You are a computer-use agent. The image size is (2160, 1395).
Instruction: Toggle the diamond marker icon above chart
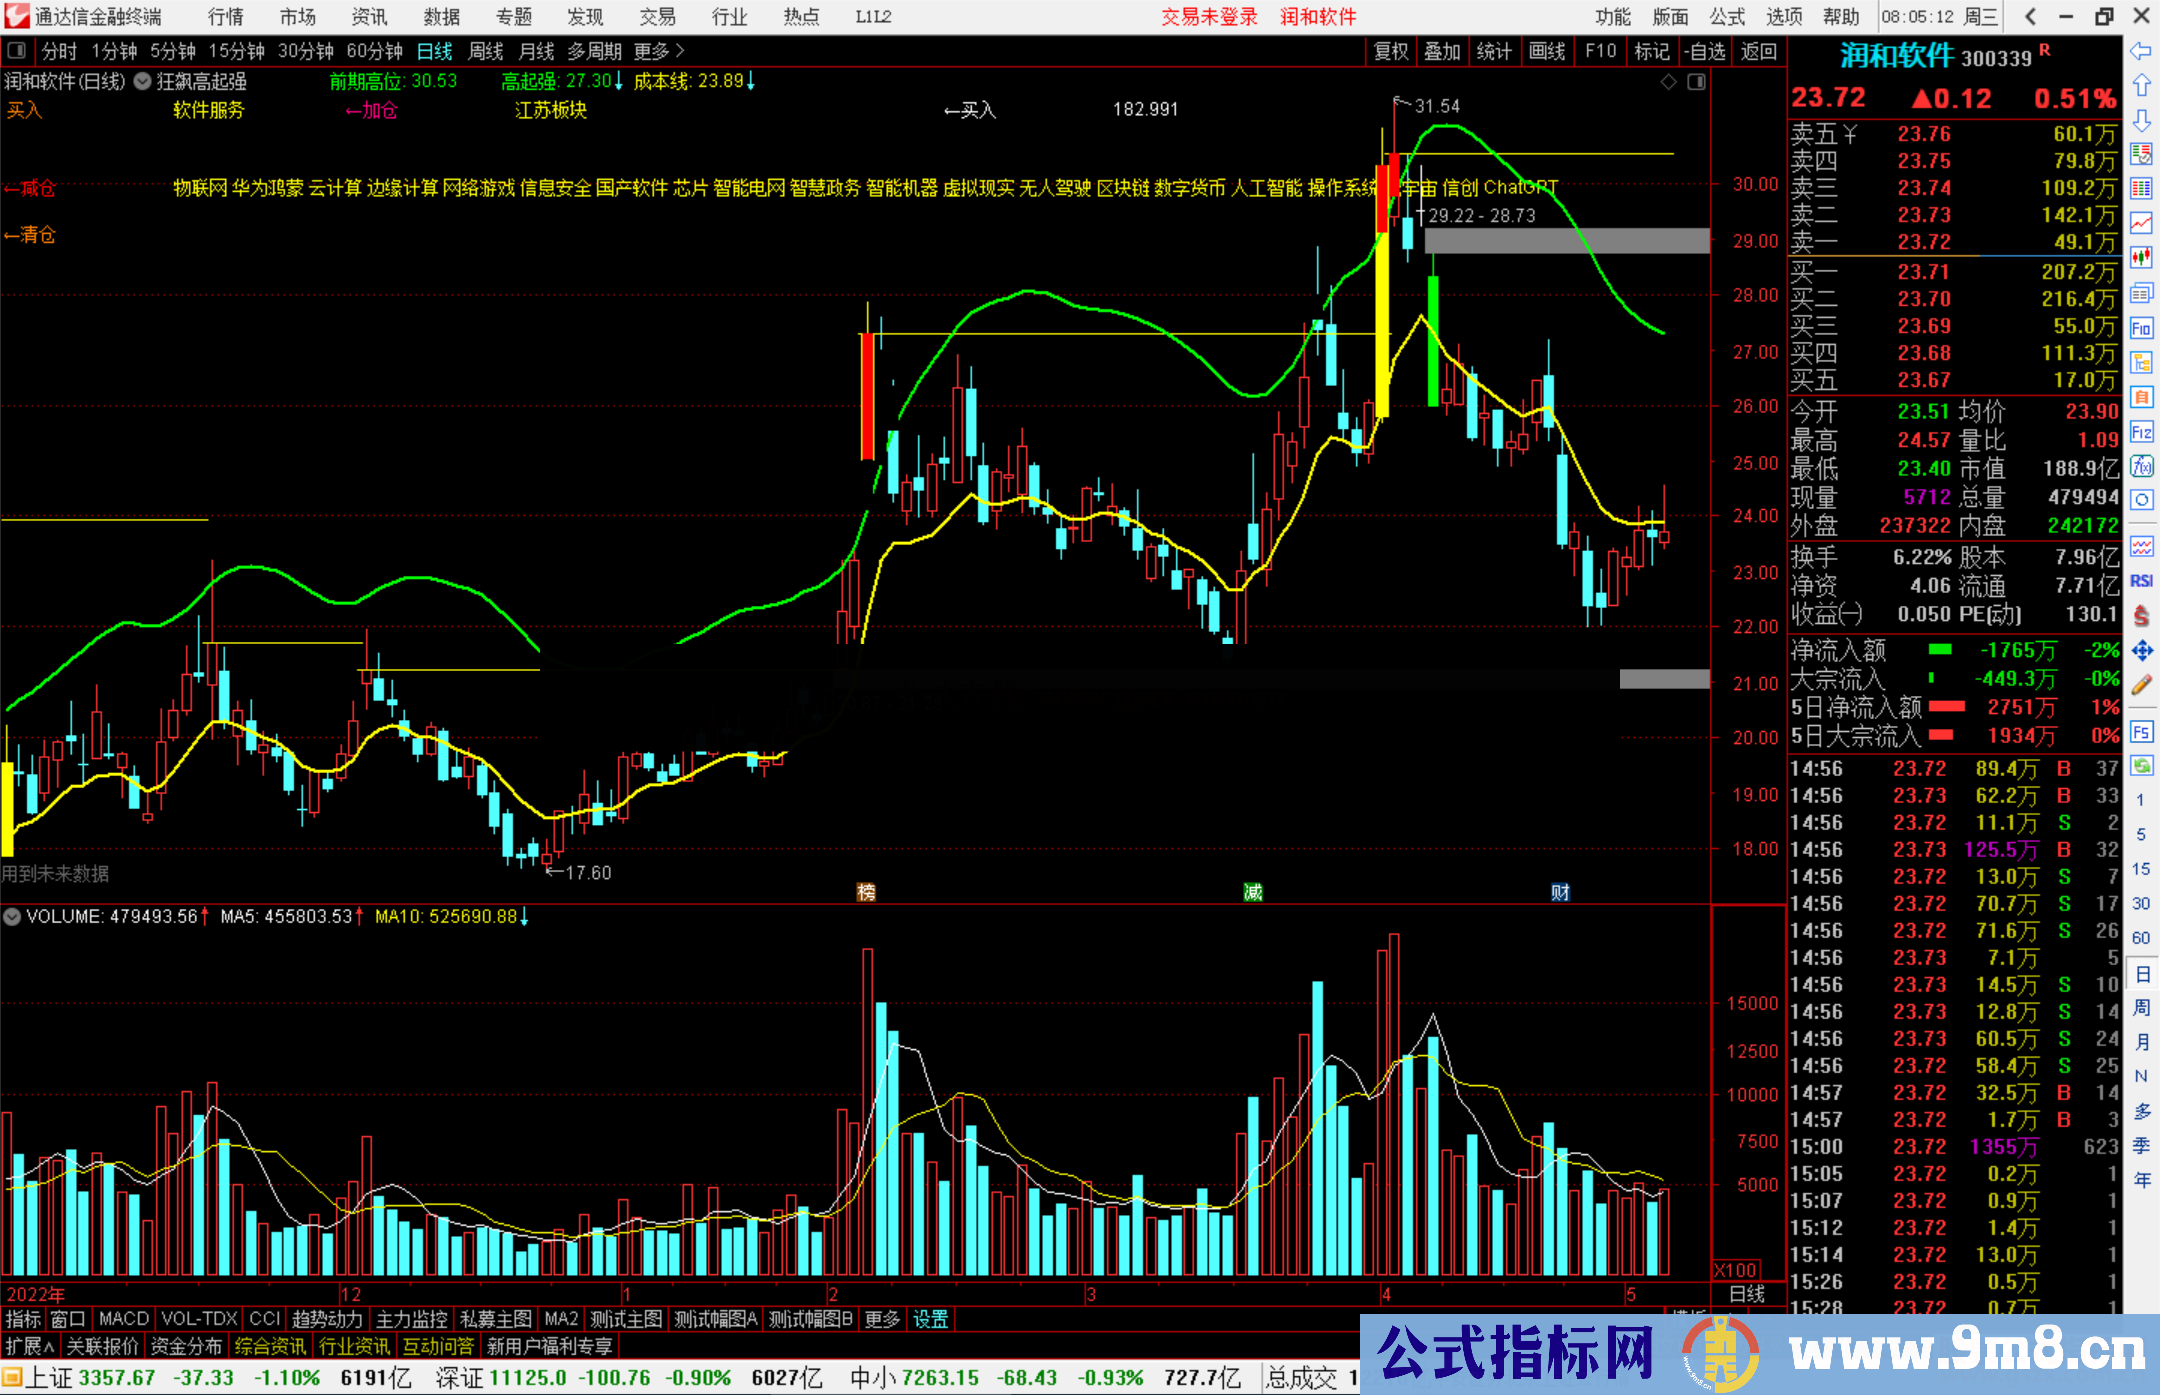pos(1668,82)
